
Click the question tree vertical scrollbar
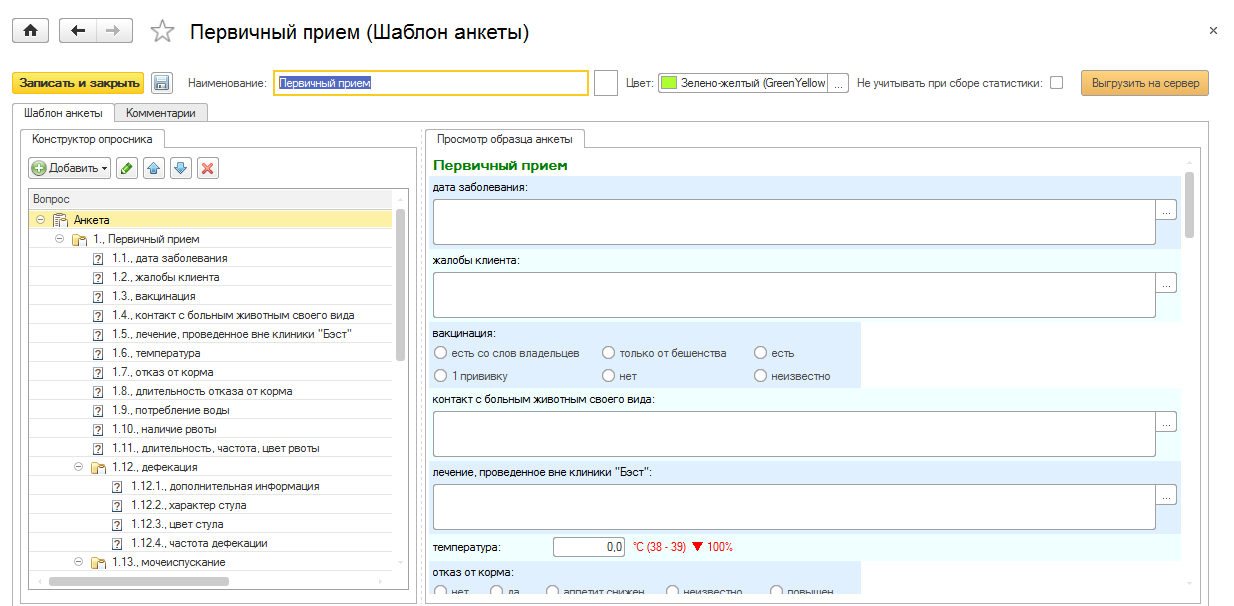pyautogui.click(x=401, y=285)
